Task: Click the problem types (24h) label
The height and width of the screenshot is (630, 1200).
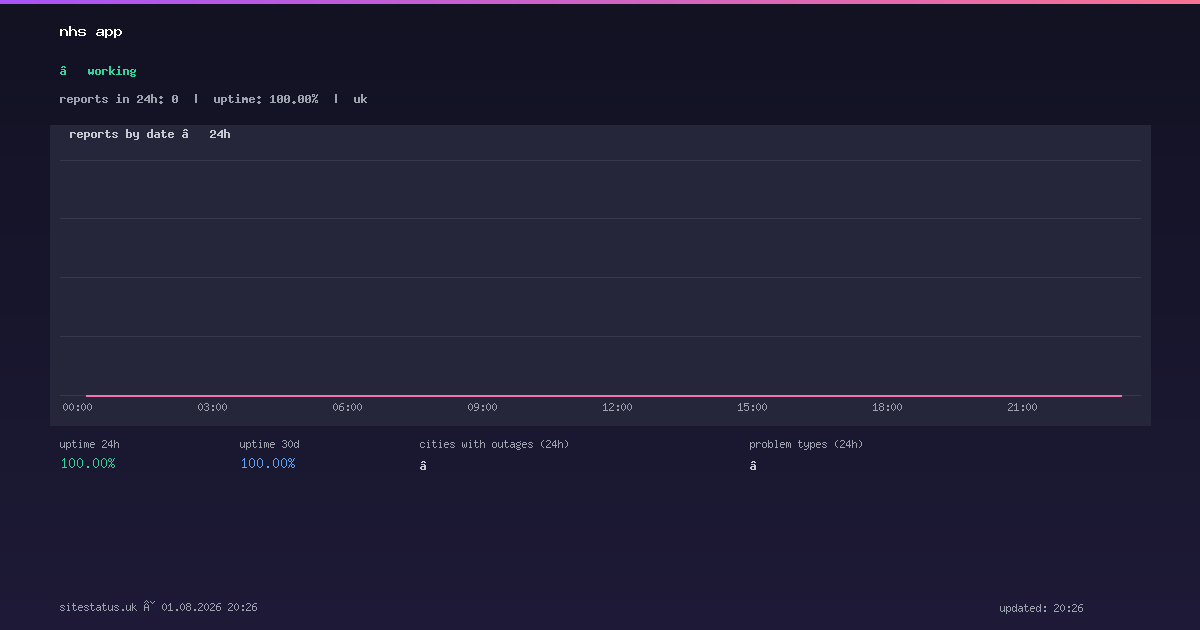Action: [x=806, y=444]
